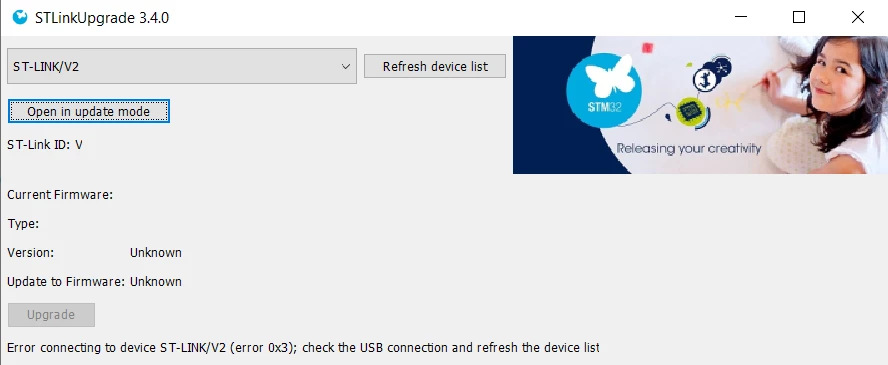Open the device in update mode
This screenshot has height=365, width=888.
[88, 111]
